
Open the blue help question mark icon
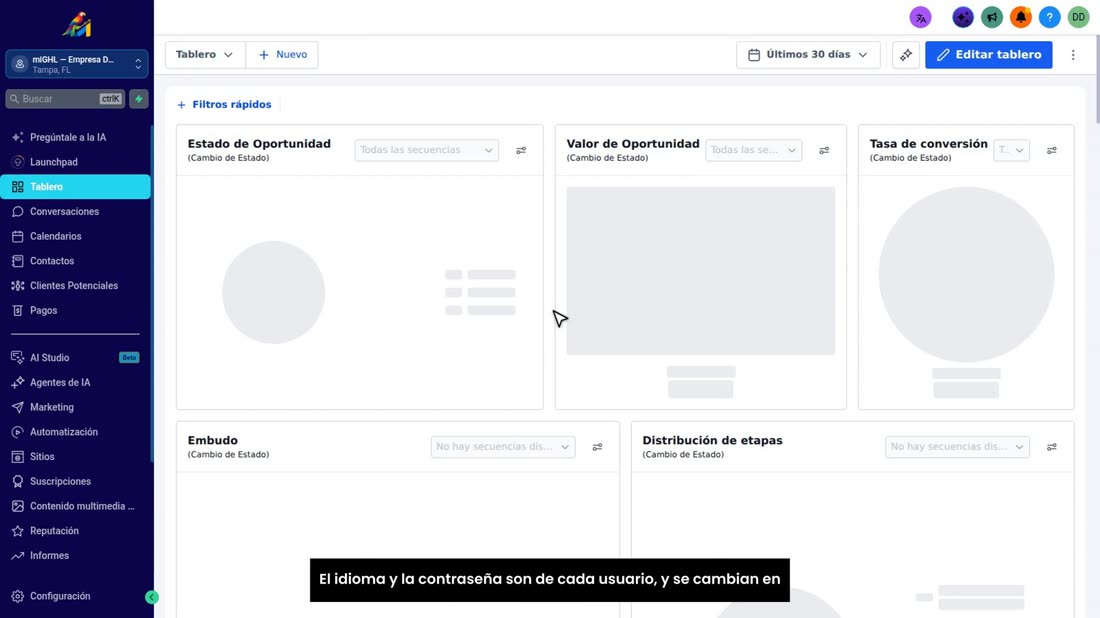pyautogui.click(x=1049, y=18)
